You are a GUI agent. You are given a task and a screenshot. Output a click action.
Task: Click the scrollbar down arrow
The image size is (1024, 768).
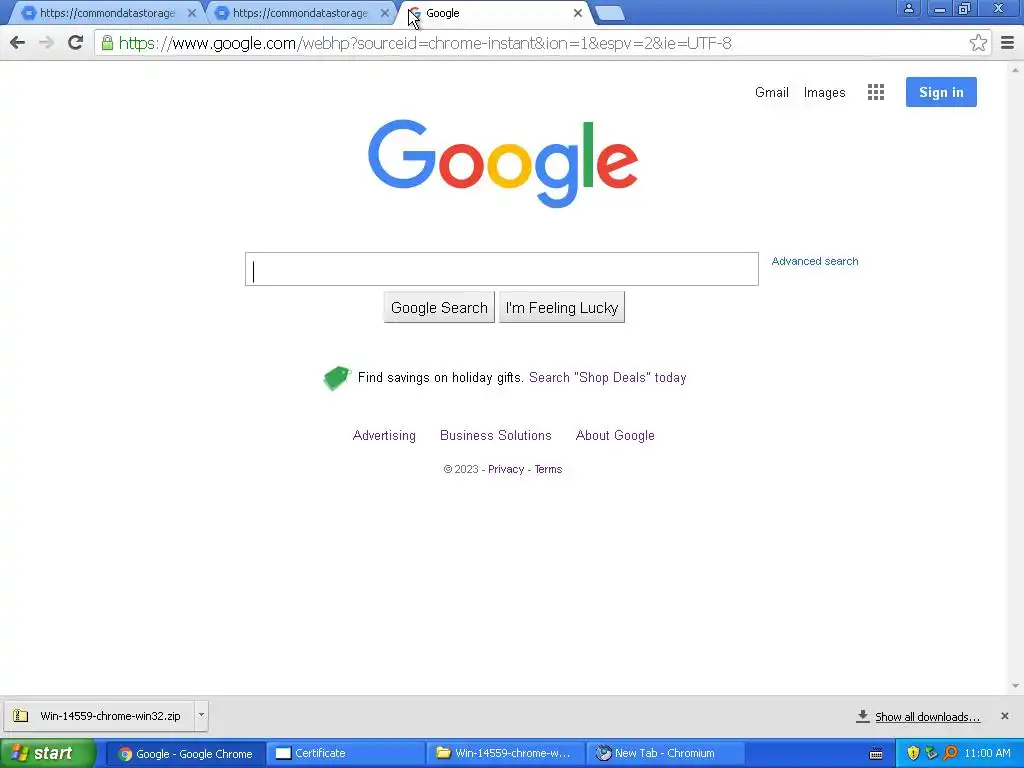[1016, 686]
